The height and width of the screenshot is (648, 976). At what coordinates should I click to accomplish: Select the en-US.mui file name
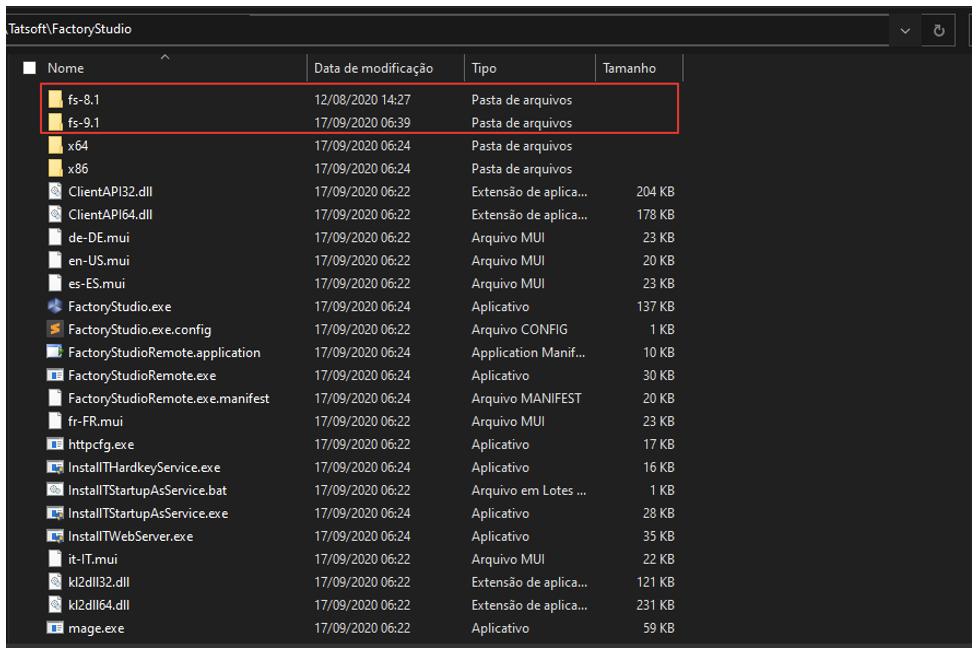(98, 260)
